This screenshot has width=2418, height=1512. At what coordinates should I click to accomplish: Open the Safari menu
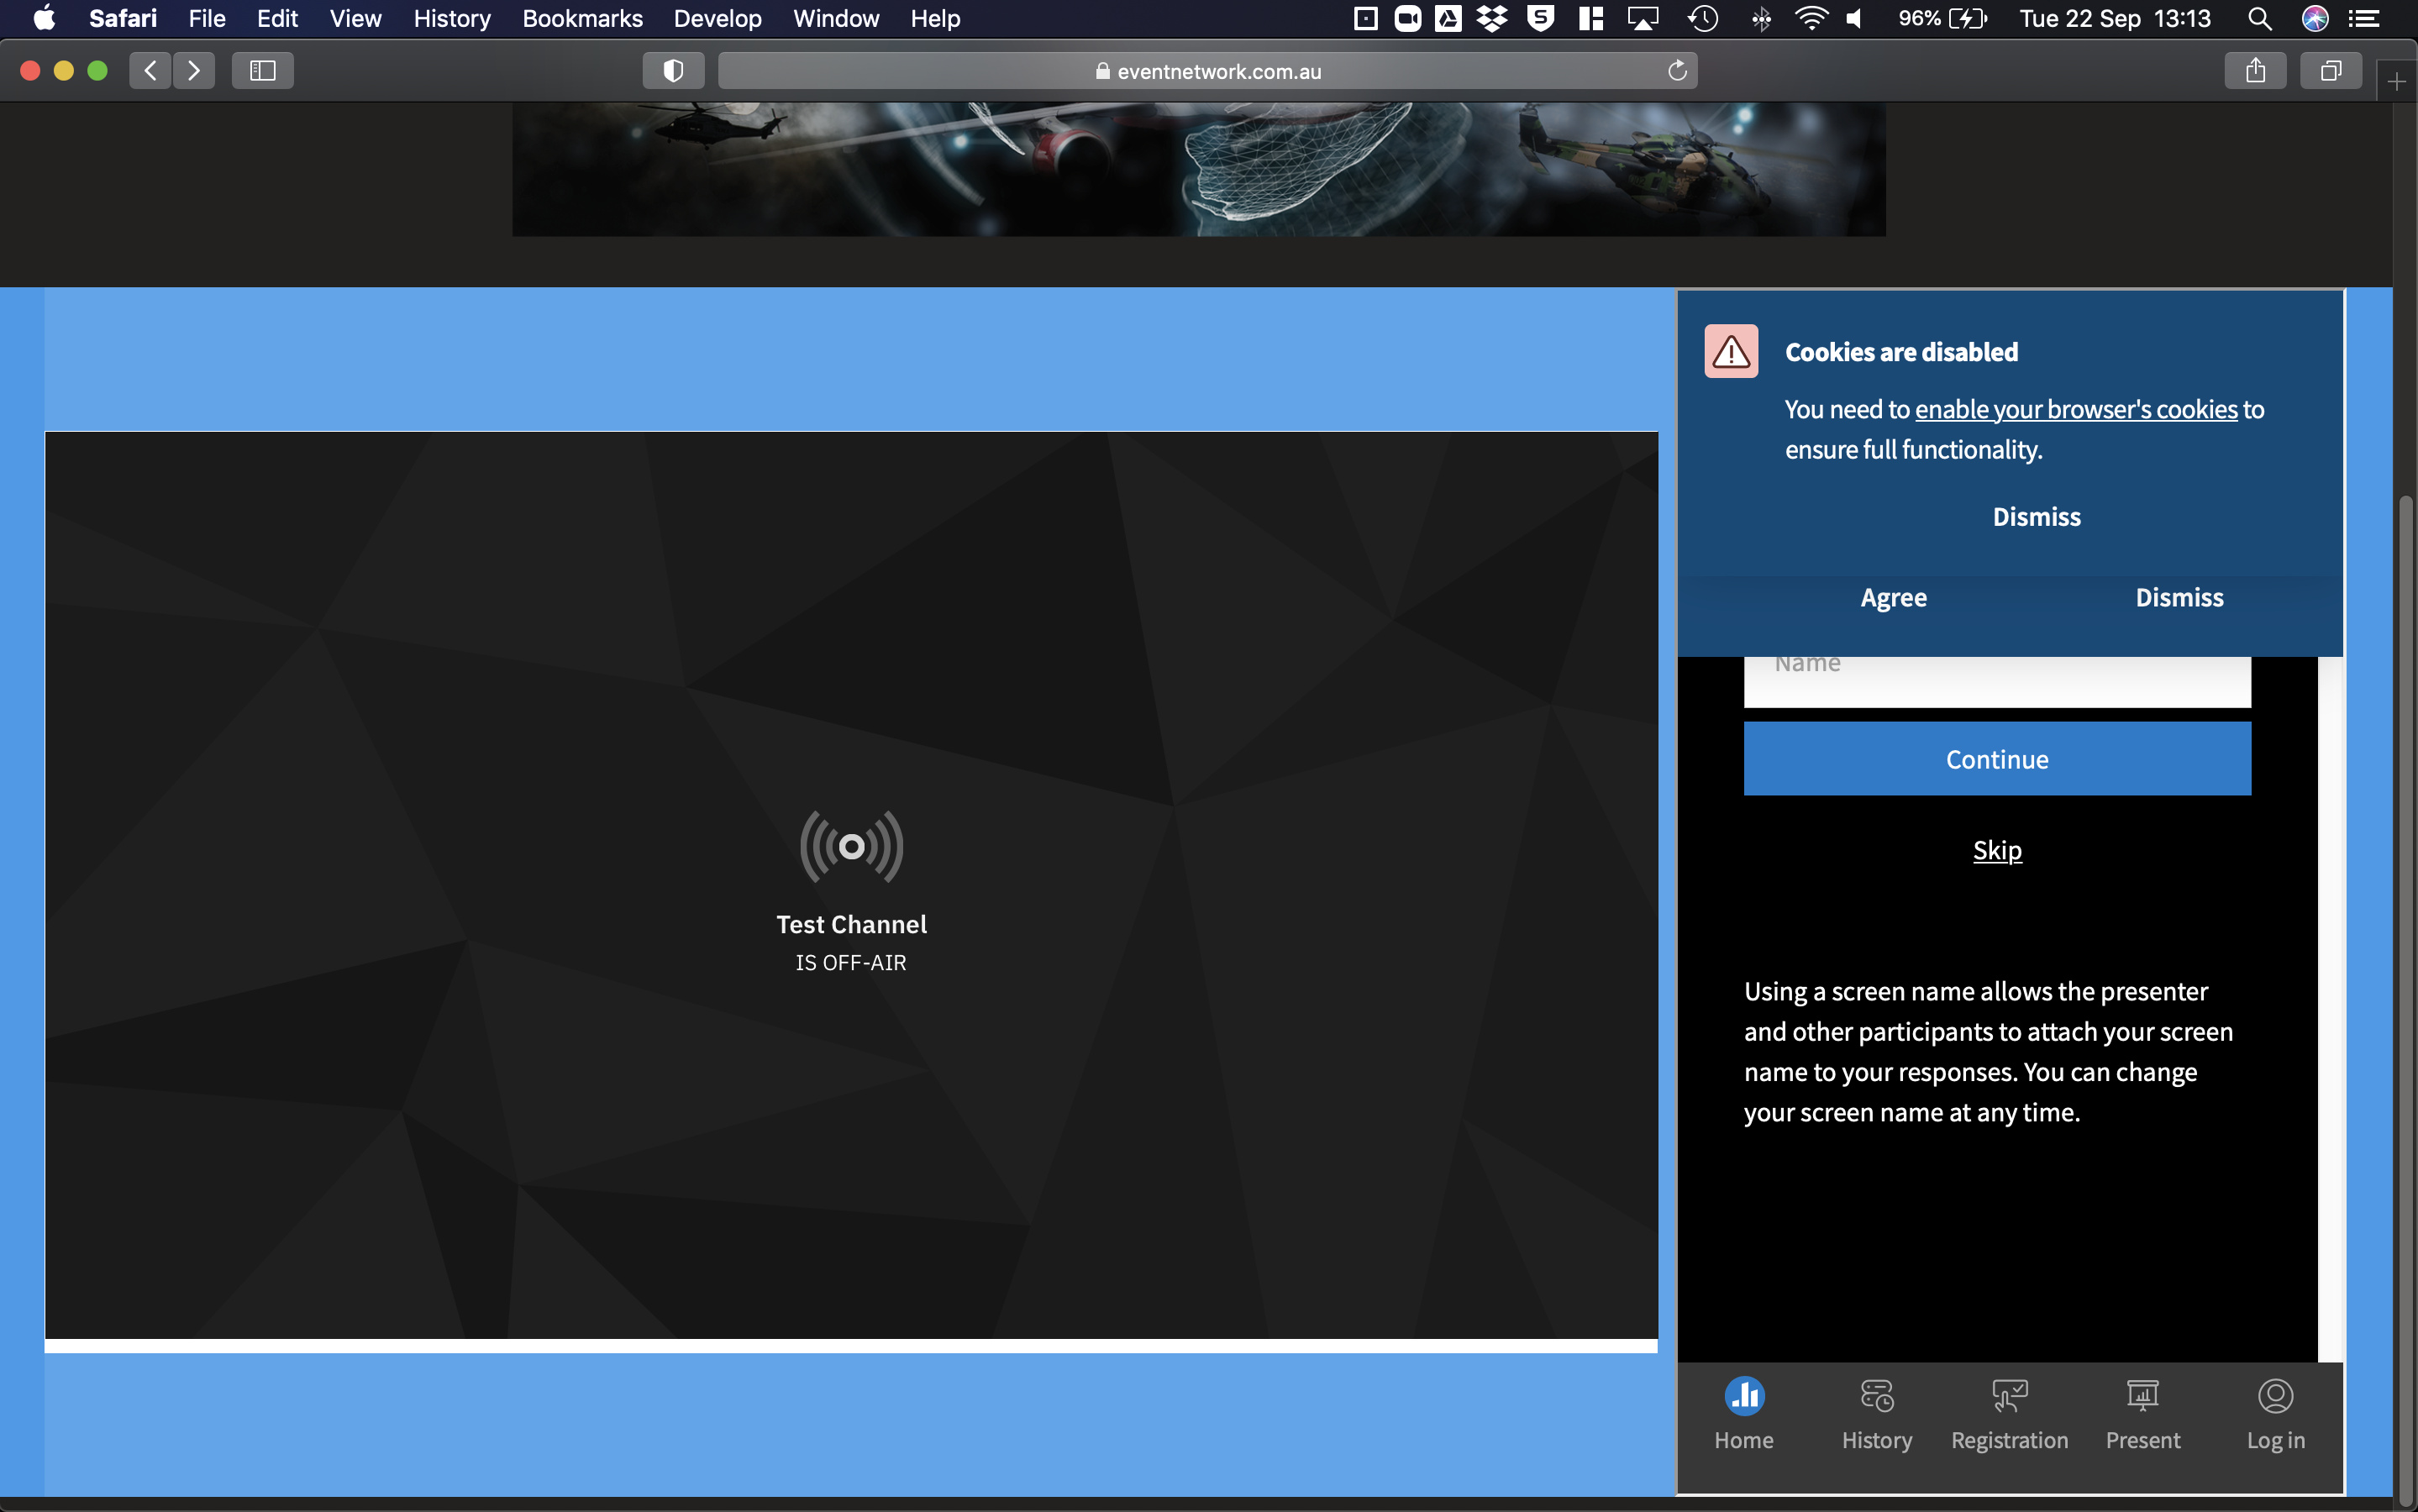pyautogui.click(x=123, y=18)
